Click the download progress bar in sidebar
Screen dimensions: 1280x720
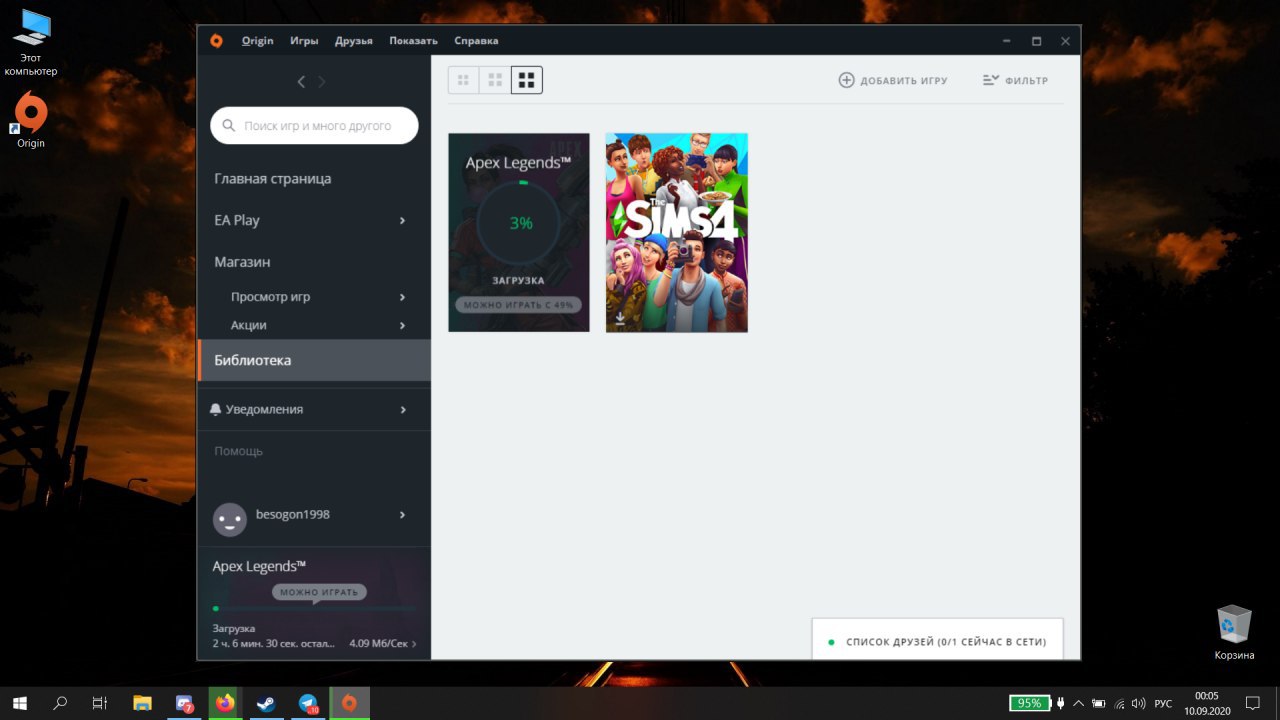[x=314, y=608]
